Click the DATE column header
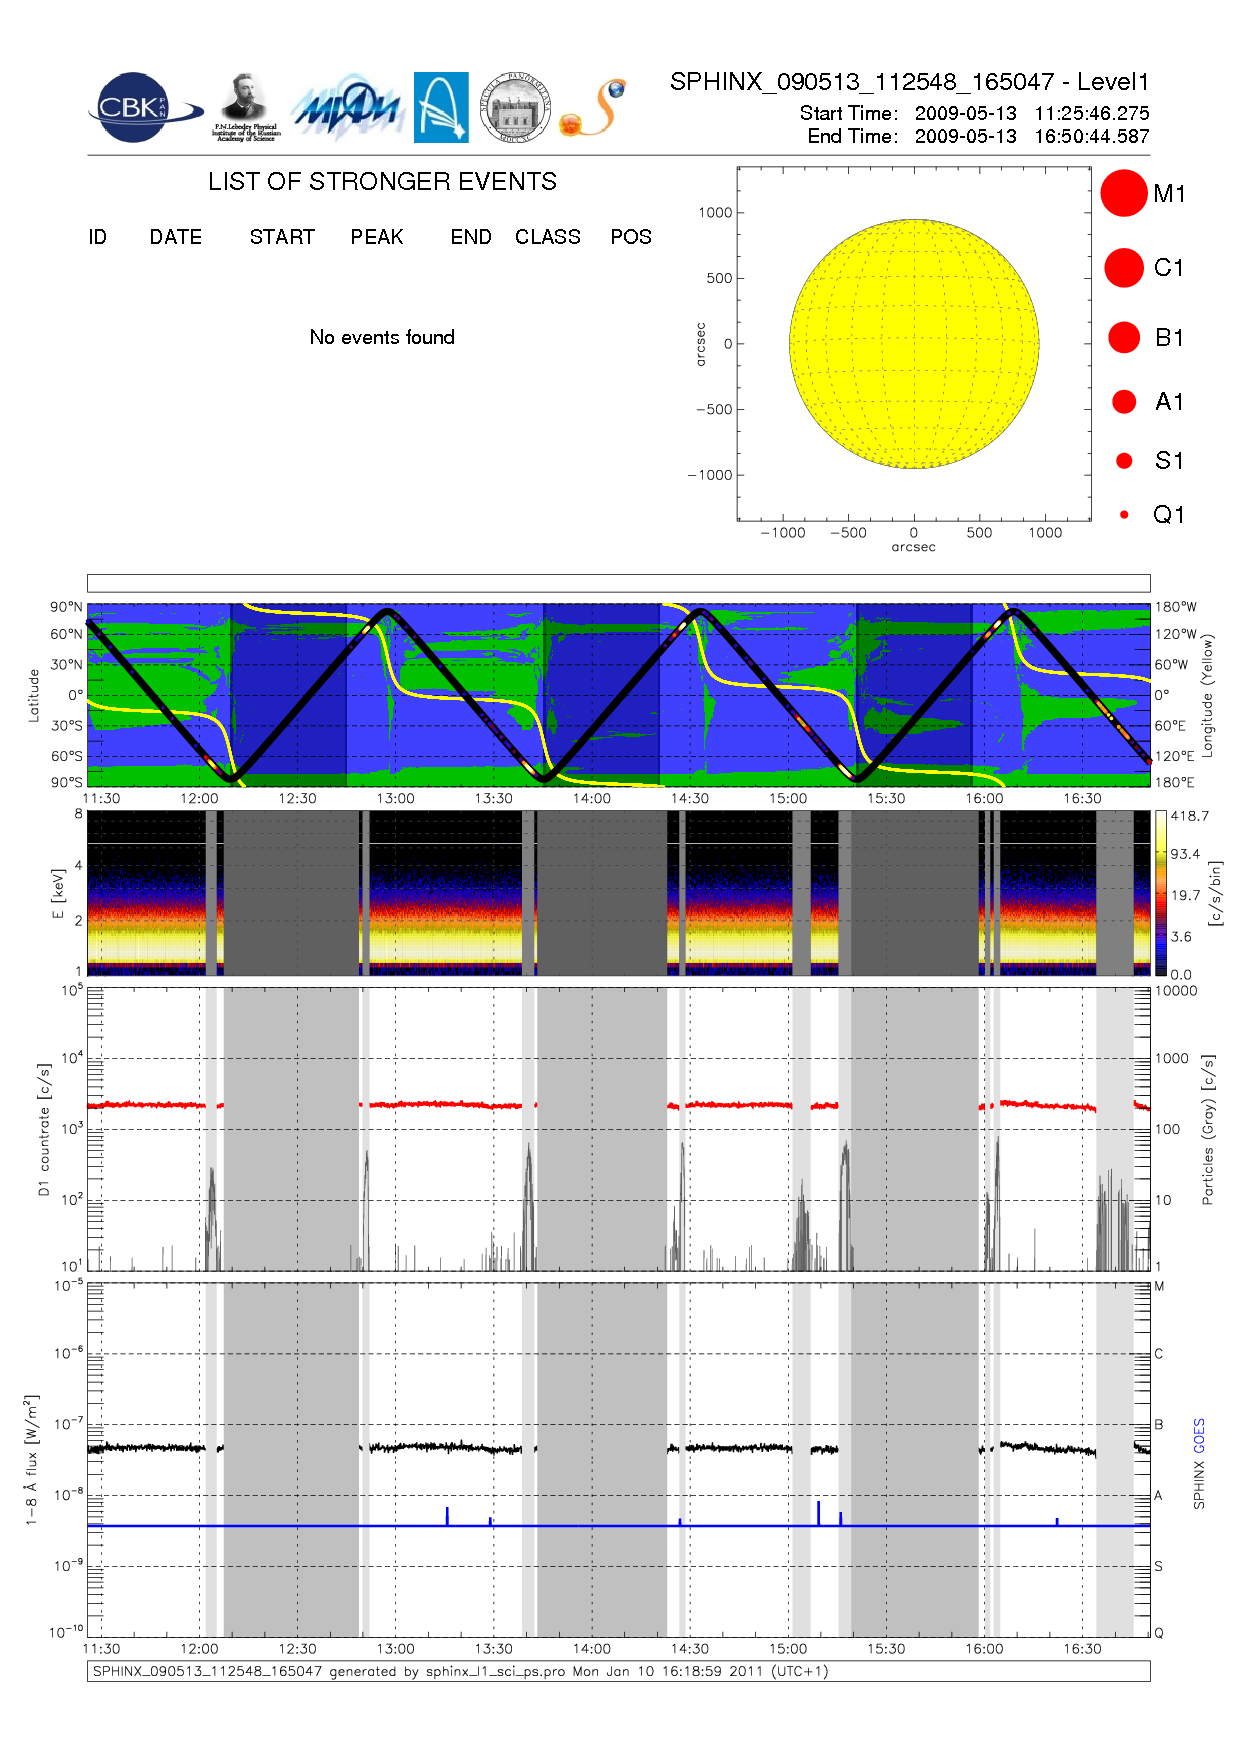Screen dimensions: 1240x1754 point(176,237)
